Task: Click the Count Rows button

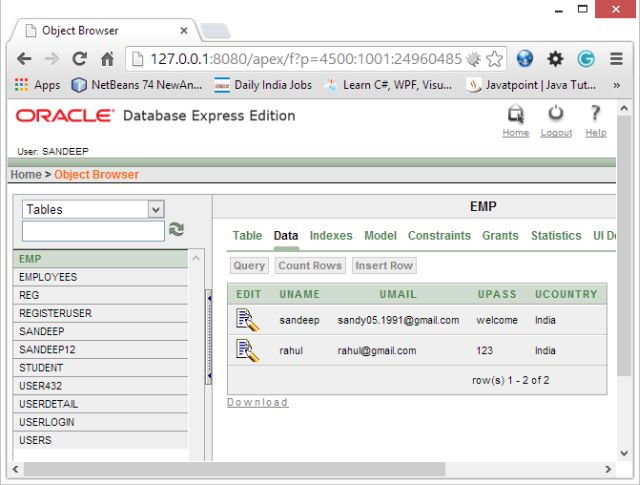Action: pos(310,265)
